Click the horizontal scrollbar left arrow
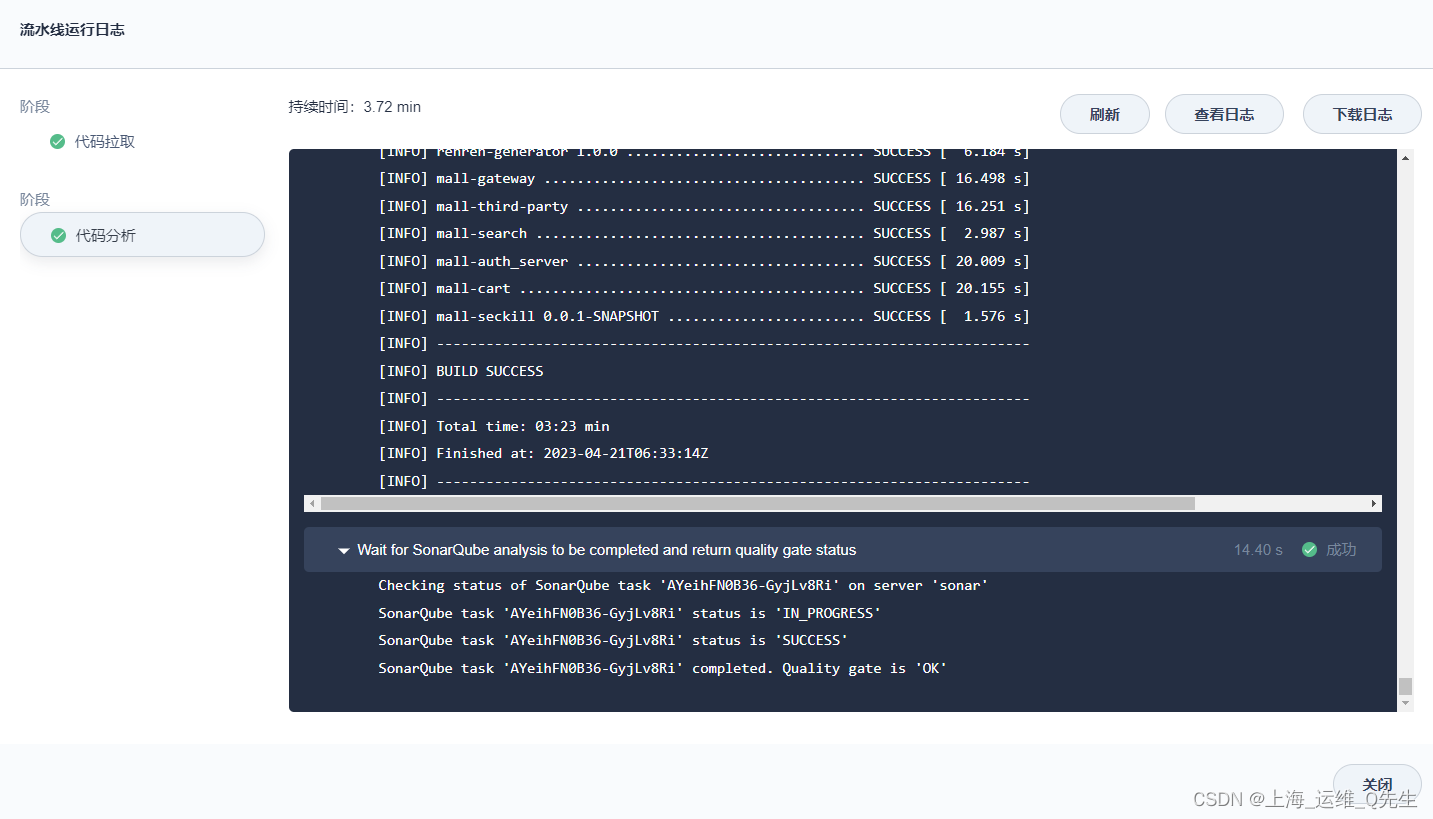 pyautogui.click(x=312, y=504)
